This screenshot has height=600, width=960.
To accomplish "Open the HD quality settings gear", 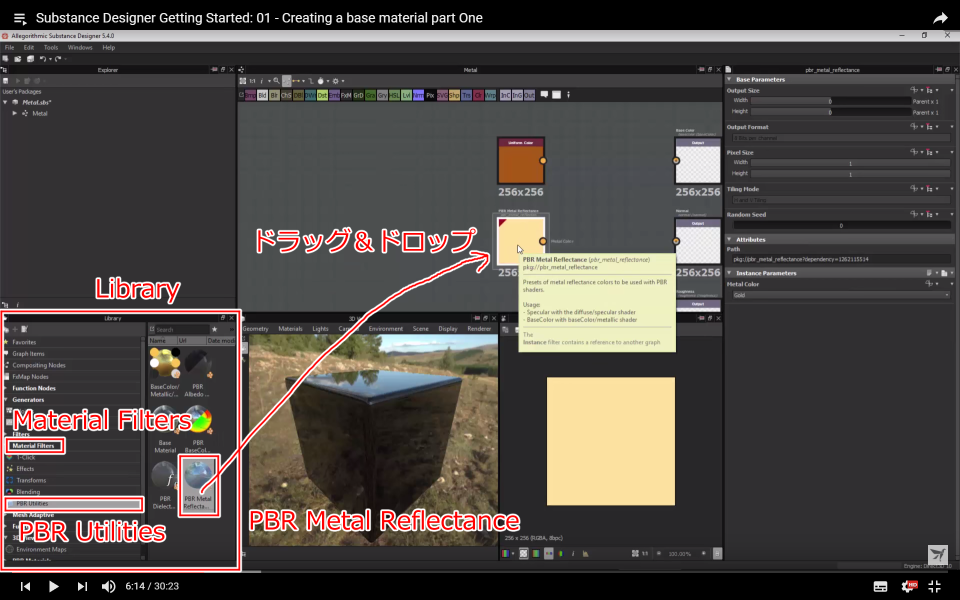I will [909, 586].
